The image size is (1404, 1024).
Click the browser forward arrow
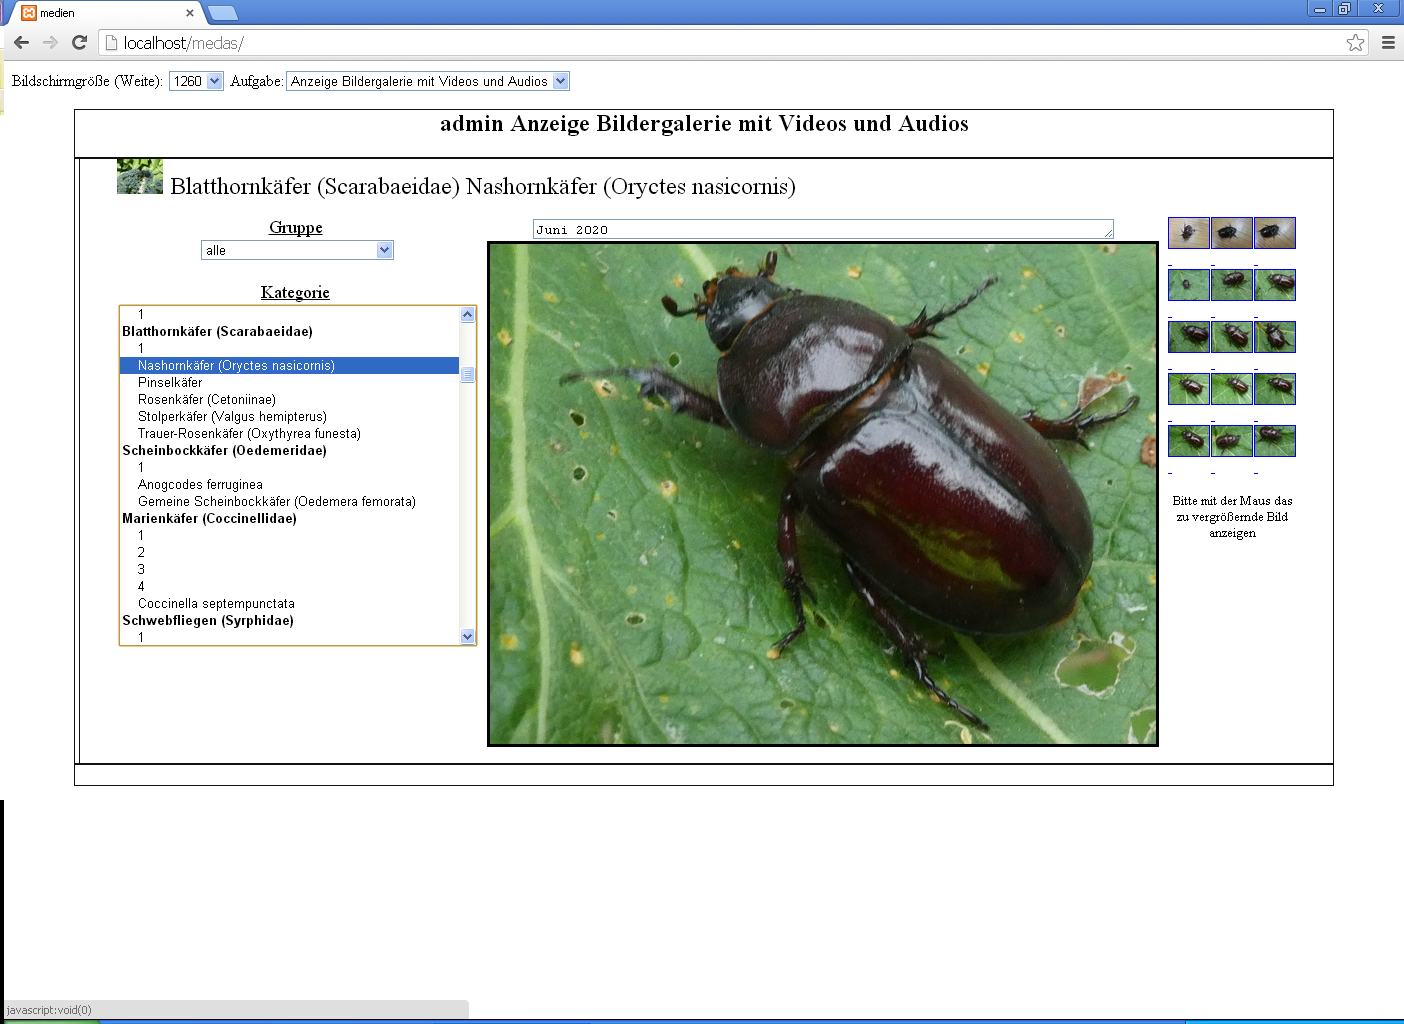[x=50, y=43]
